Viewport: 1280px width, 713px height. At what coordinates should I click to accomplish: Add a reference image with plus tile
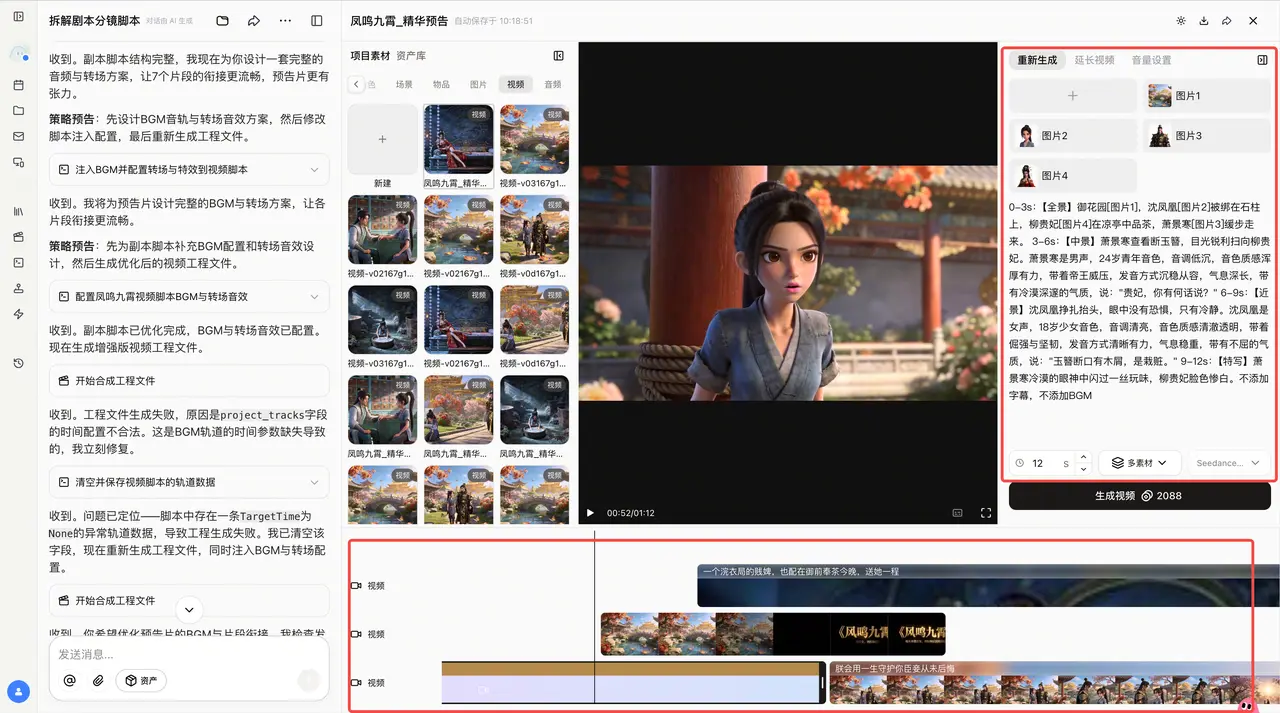[x=1073, y=96]
